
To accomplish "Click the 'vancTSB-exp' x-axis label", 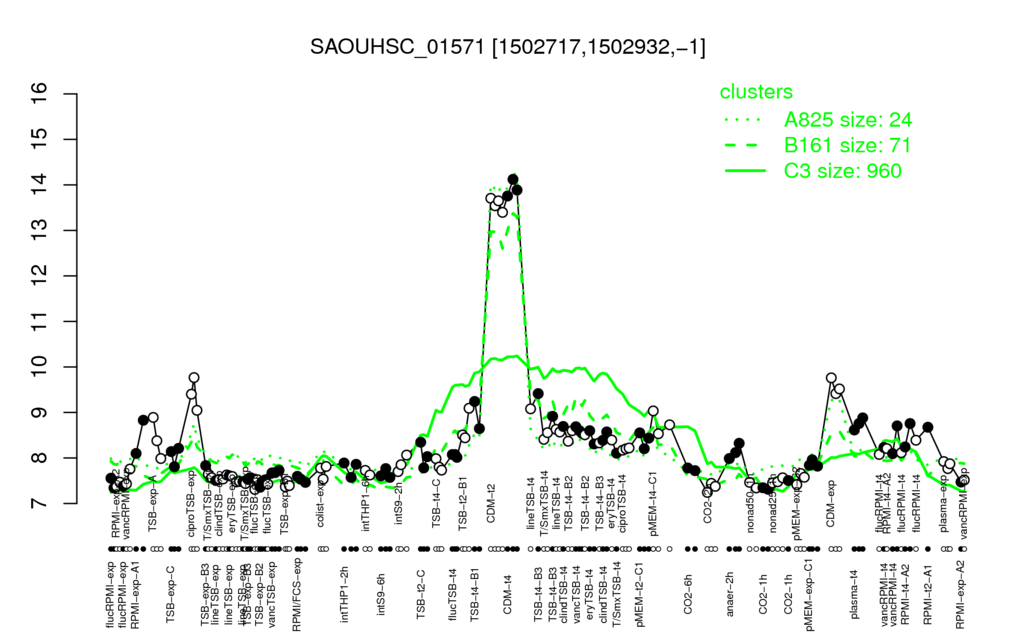I will point(272,594).
